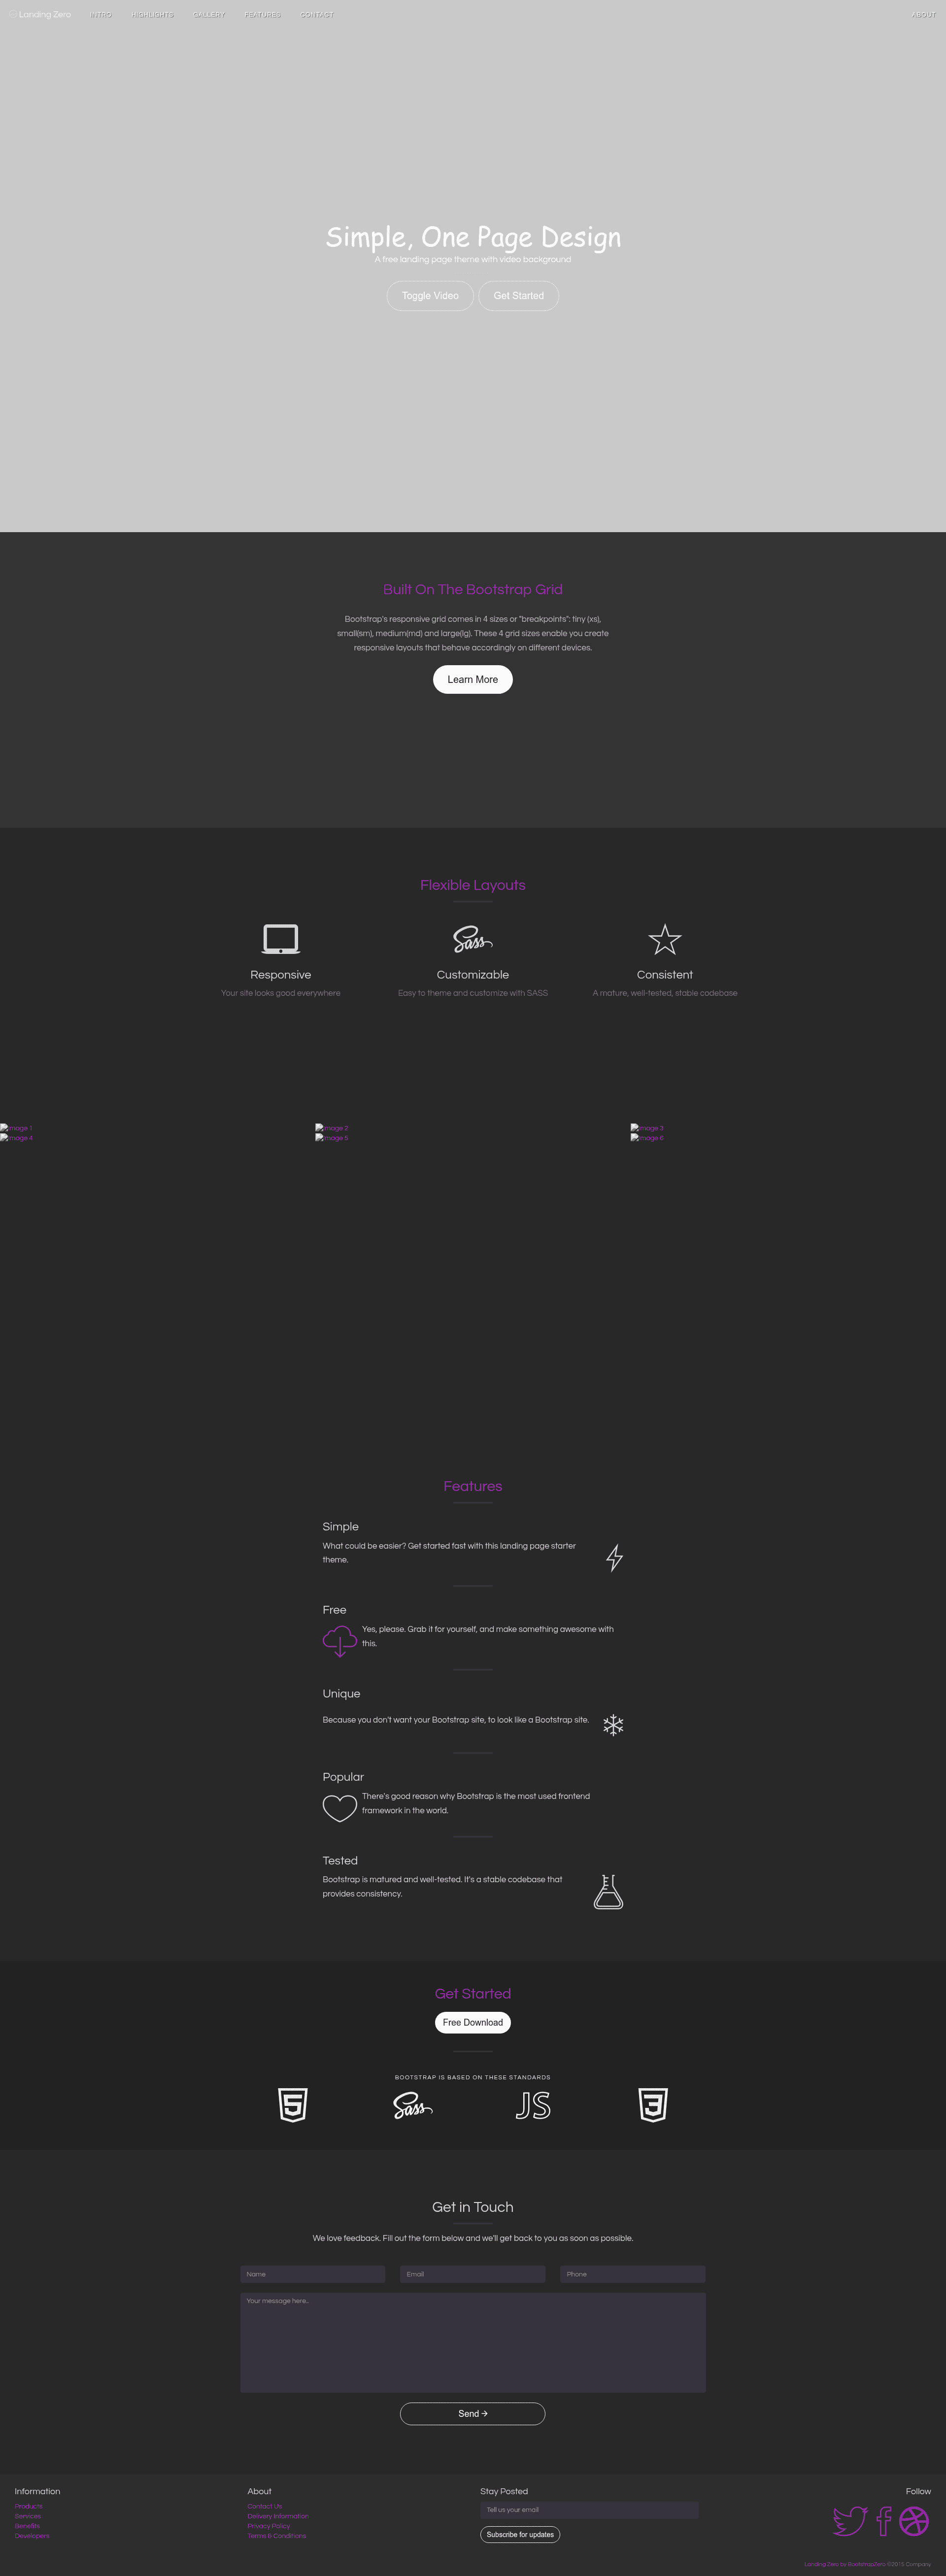Click the cloud download icon under Free
This screenshot has width=946, height=2576.
coord(340,1641)
